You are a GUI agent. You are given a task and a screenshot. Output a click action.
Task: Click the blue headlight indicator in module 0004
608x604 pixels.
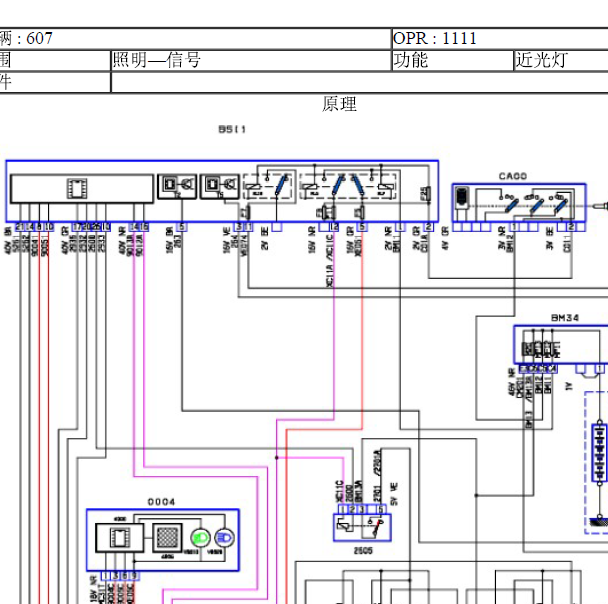(x=224, y=538)
